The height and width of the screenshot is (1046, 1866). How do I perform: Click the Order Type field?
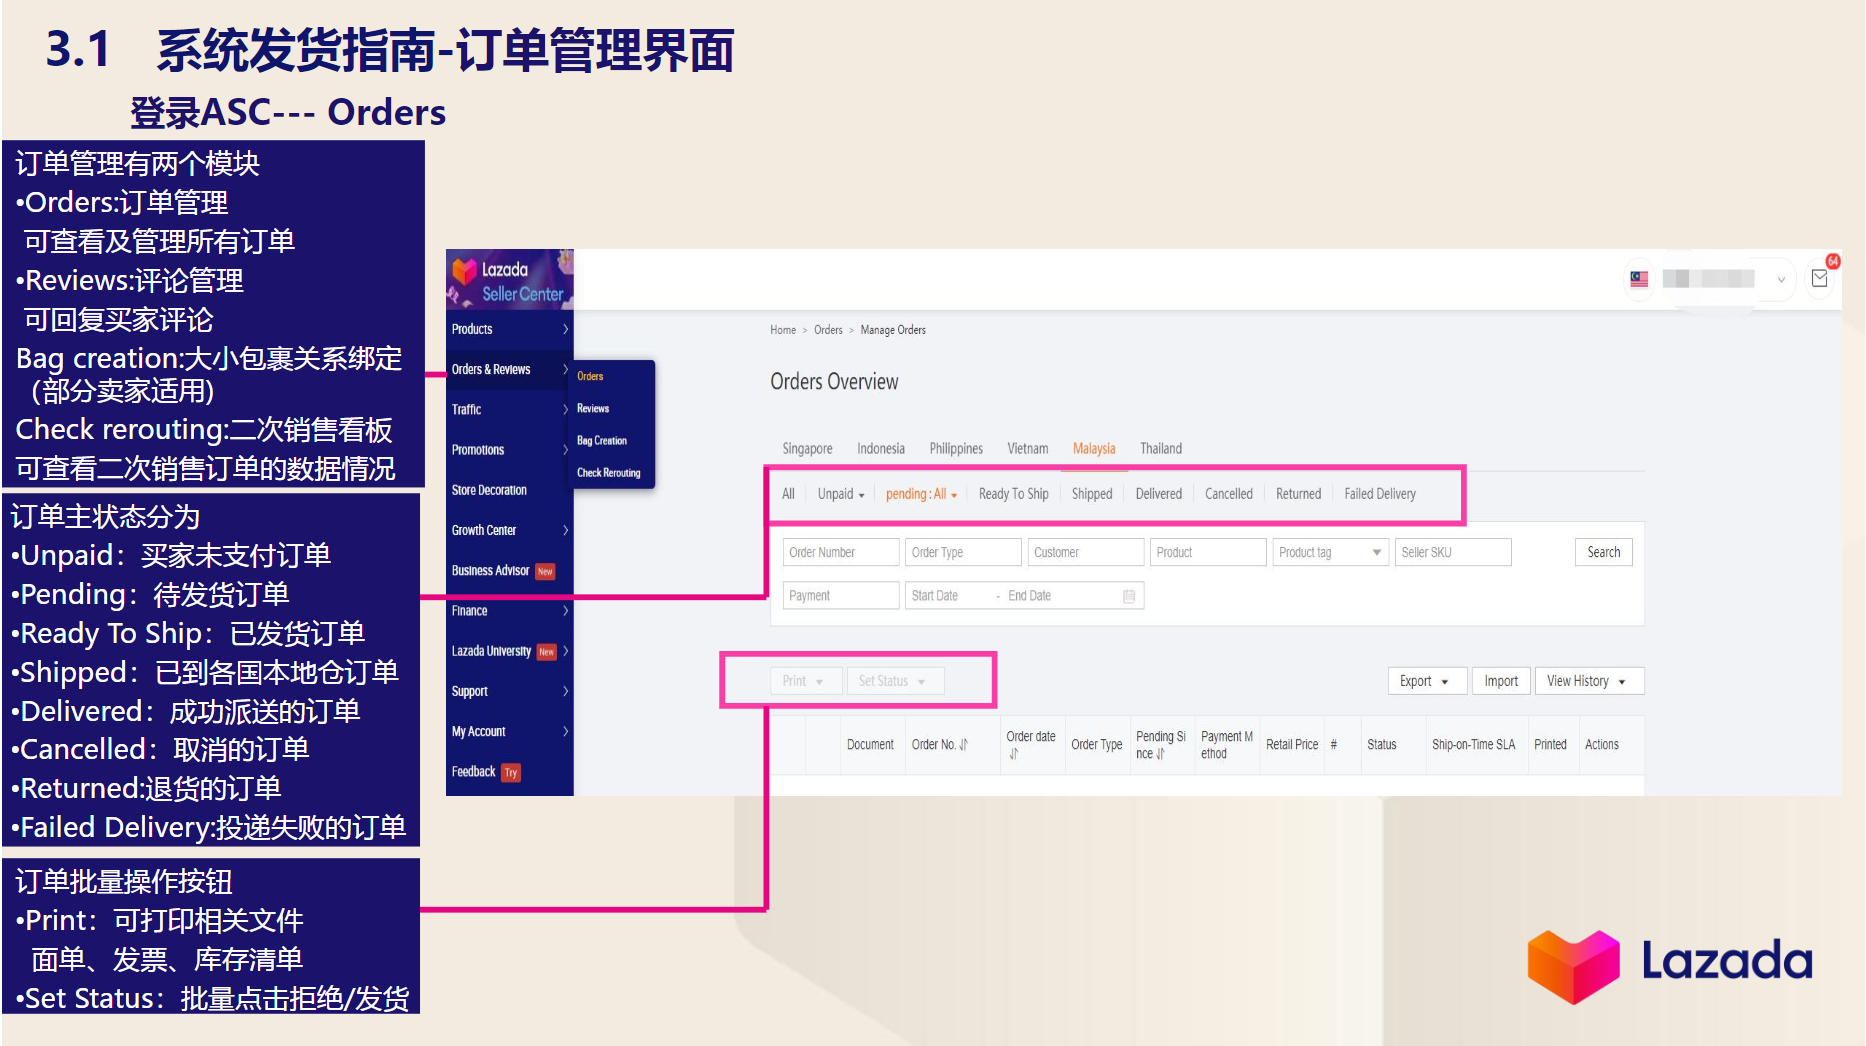pyautogui.click(x=964, y=553)
